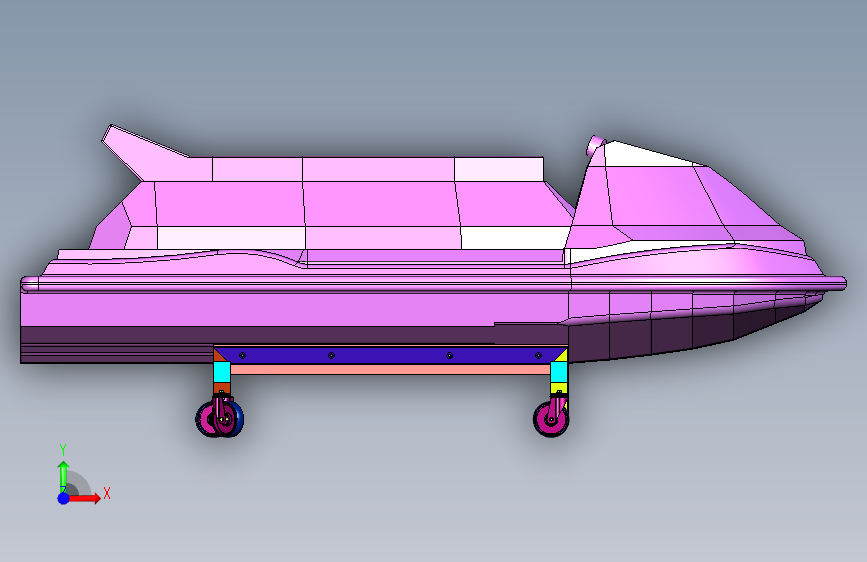Click the green Y axis arrow of the triad
Viewport: 867px width, 562px height.
click(x=63, y=476)
